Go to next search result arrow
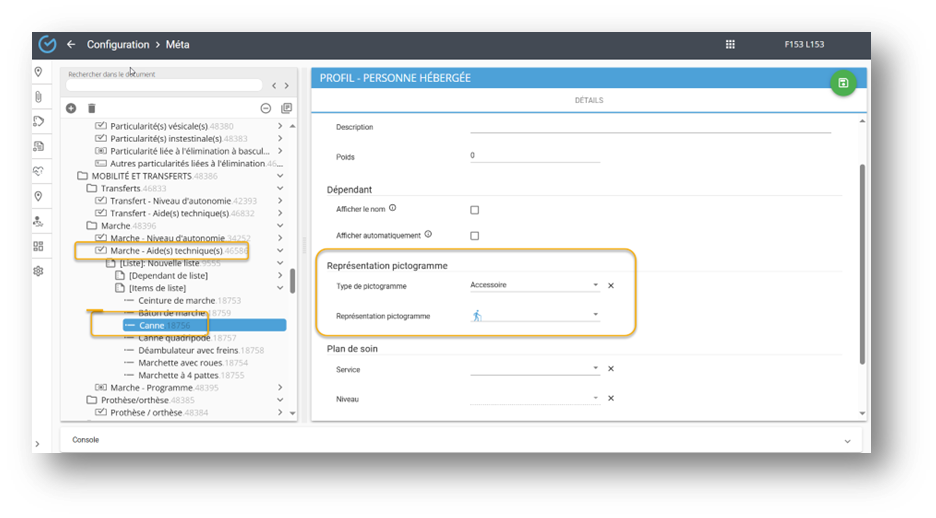The width and height of the screenshot is (936, 518). [x=286, y=86]
